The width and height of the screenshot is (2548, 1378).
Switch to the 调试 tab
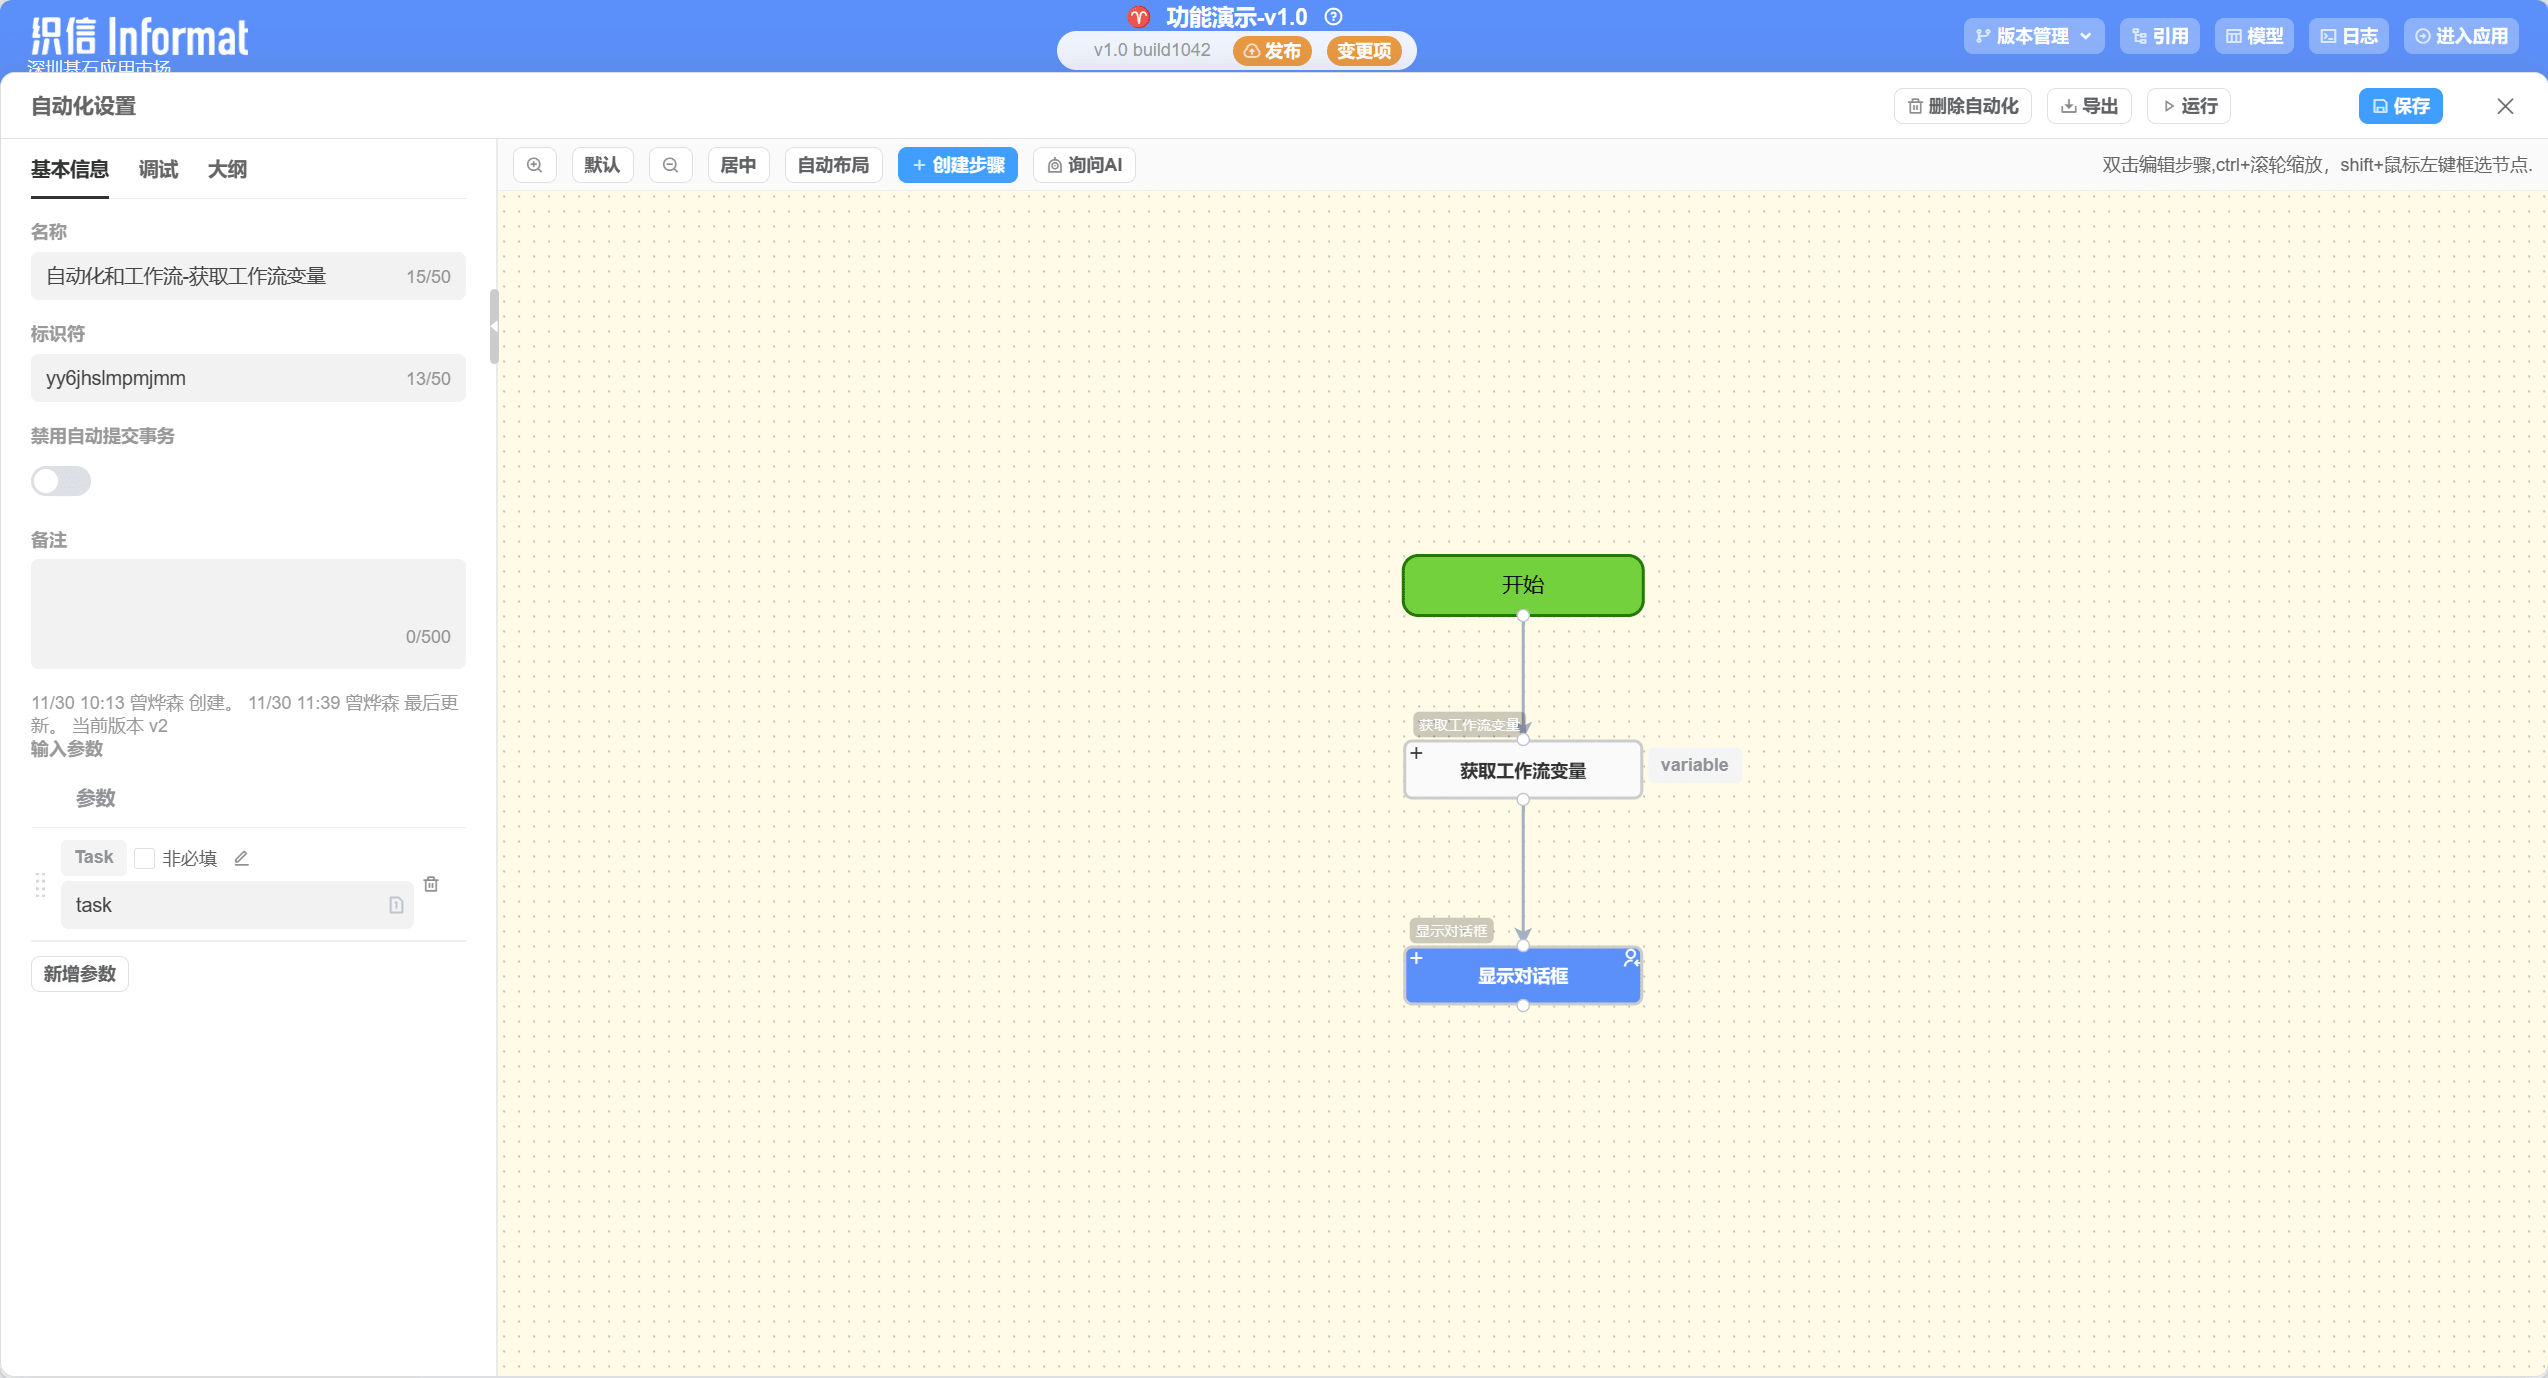point(158,169)
